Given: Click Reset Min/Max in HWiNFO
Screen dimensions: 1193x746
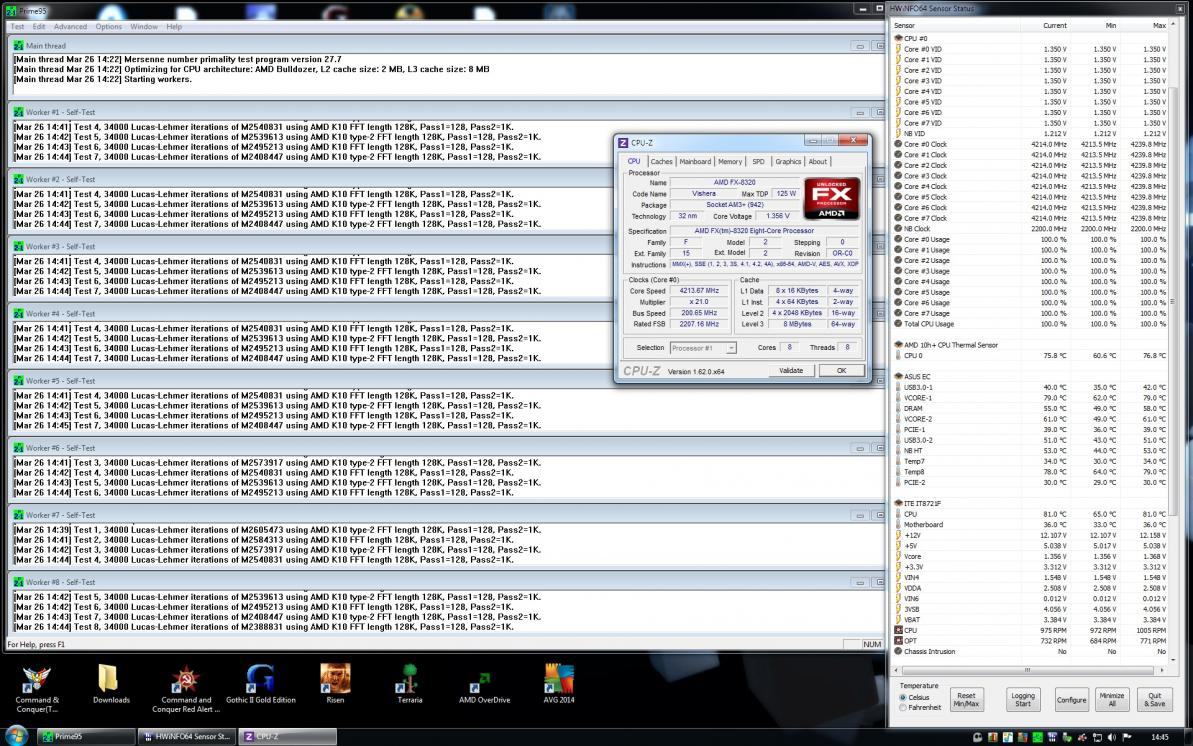Looking at the screenshot, I should (x=966, y=700).
